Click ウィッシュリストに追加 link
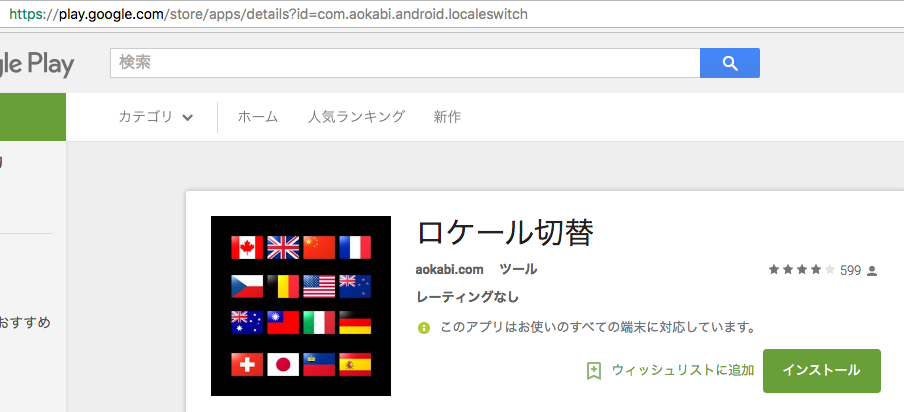Screen dimensions: 904x412 tap(683, 370)
